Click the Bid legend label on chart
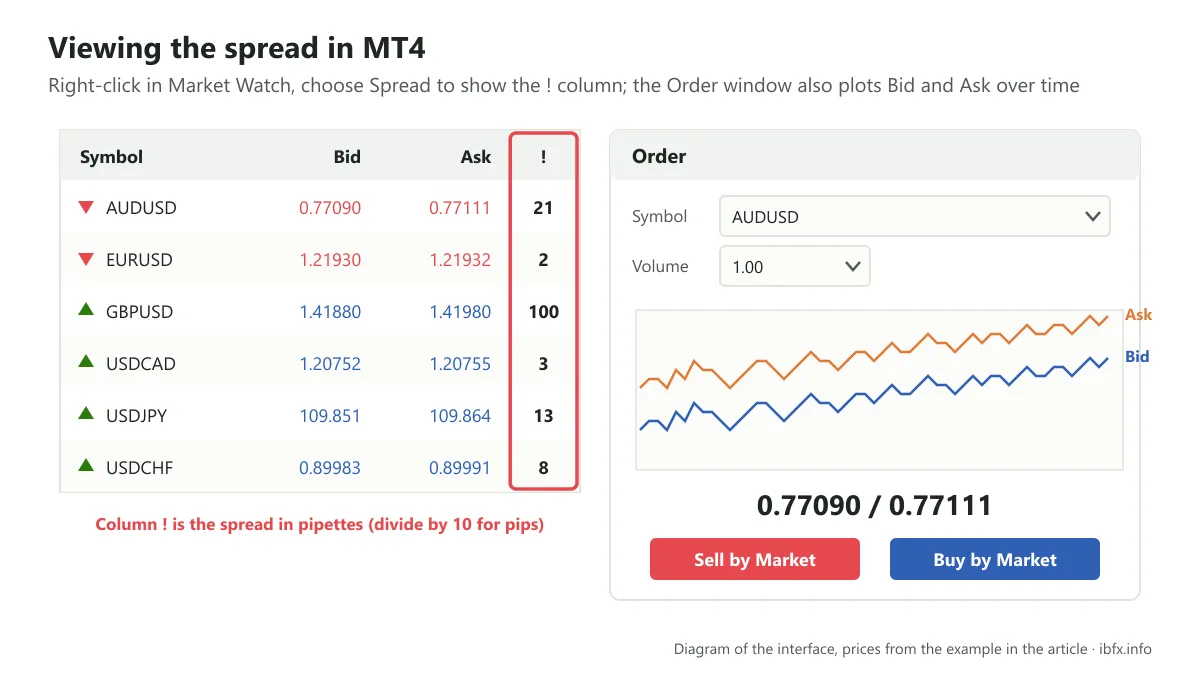This screenshot has height=675, width=1200. pyautogui.click(x=1137, y=356)
